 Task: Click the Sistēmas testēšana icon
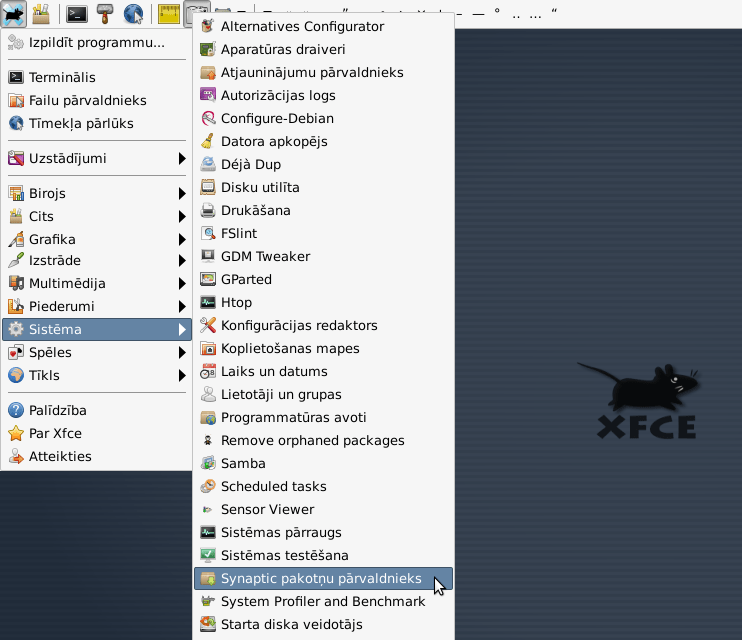coord(208,555)
